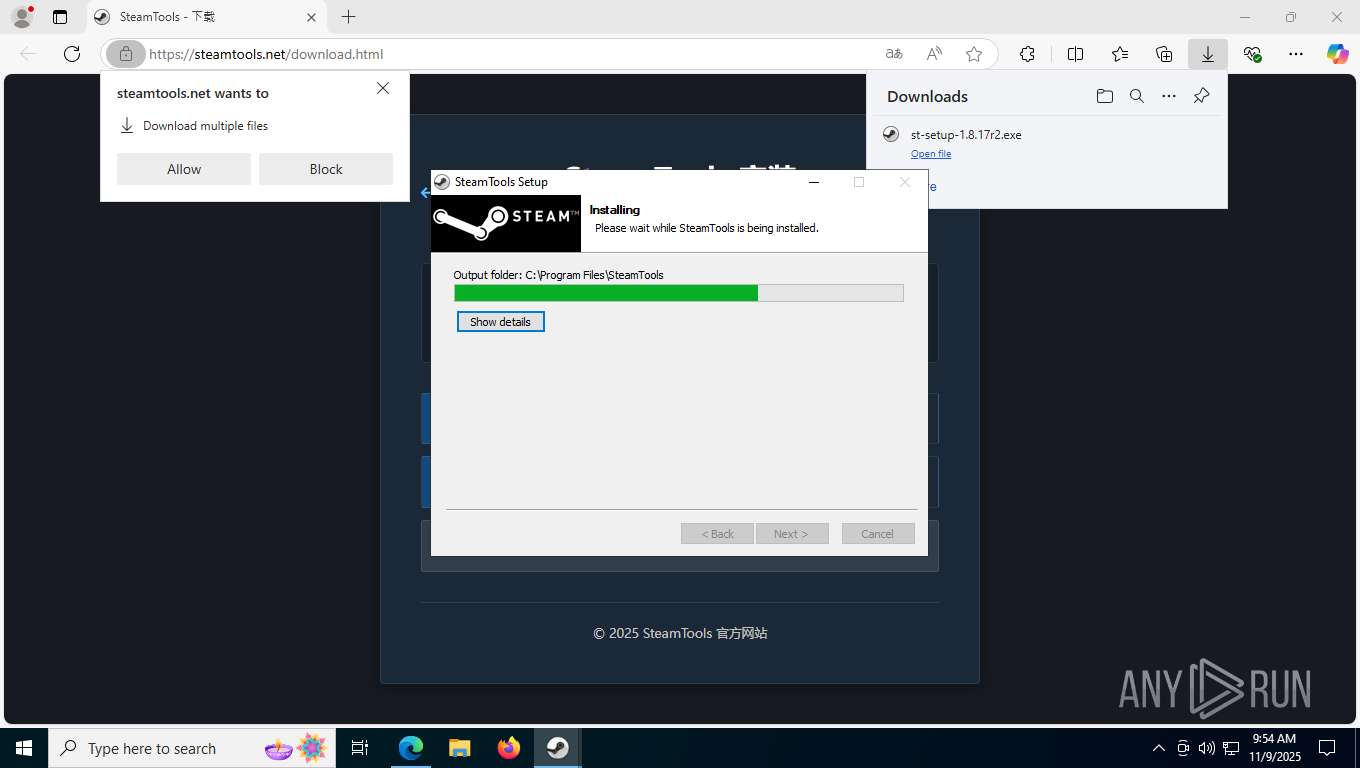Open the Copilot sidebar icon
Image resolution: width=1360 pixels, height=768 pixels.
pyautogui.click(x=1338, y=54)
